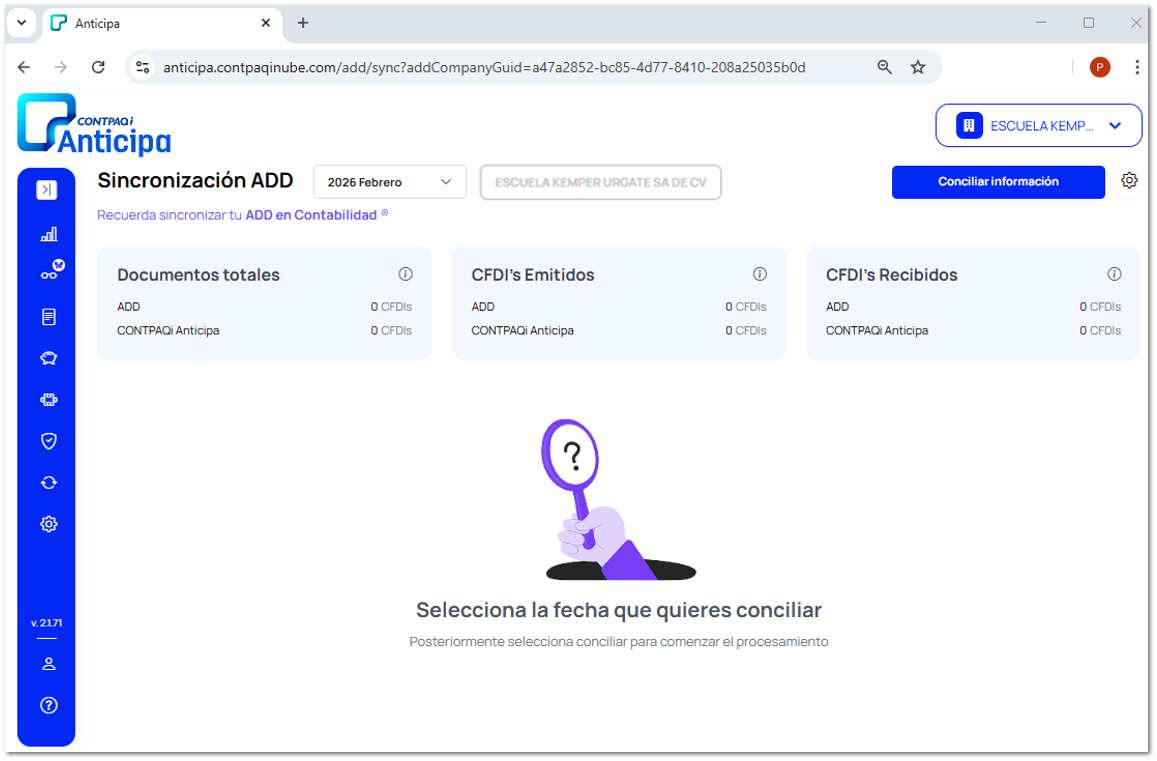Click the Conciliar información button
Image resolution: width=1157 pixels, height=761 pixels.
(x=998, y=182)
